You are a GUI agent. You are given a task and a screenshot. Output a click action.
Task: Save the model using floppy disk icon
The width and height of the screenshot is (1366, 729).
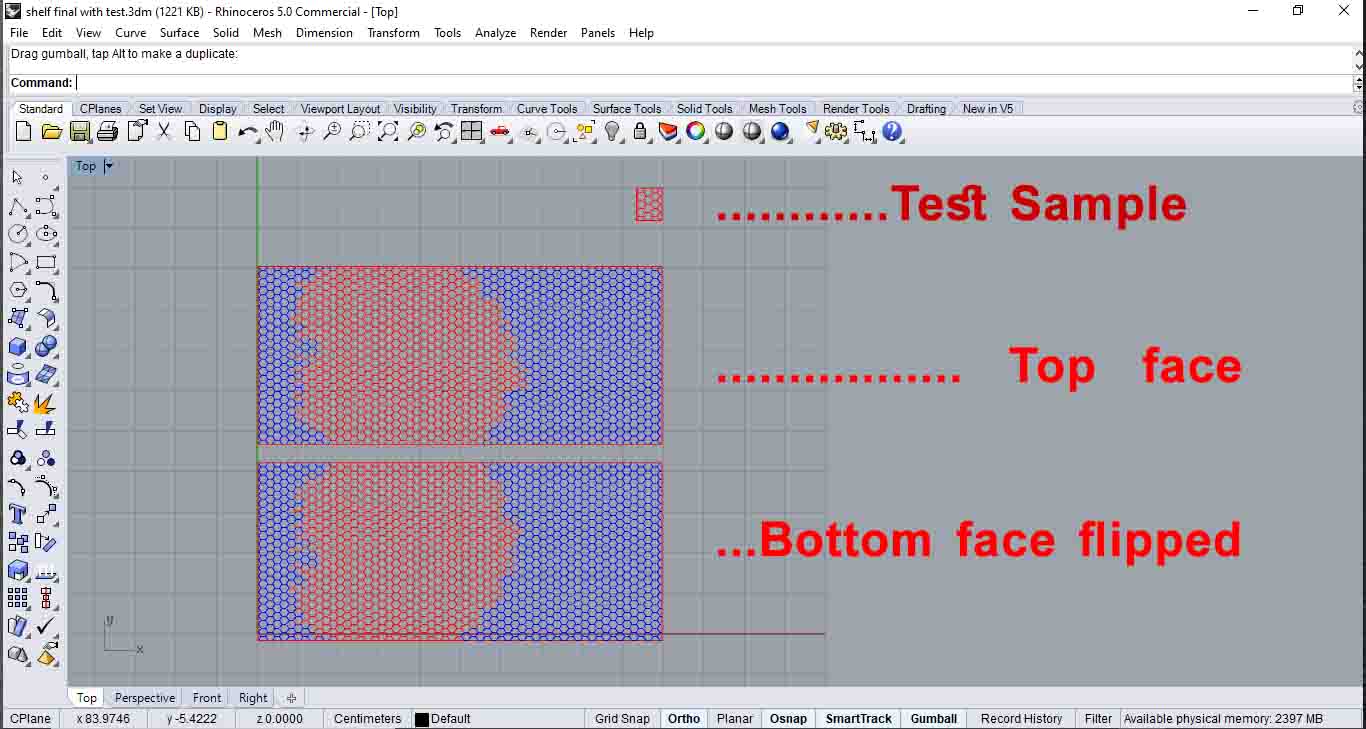[x=80, y=131]
